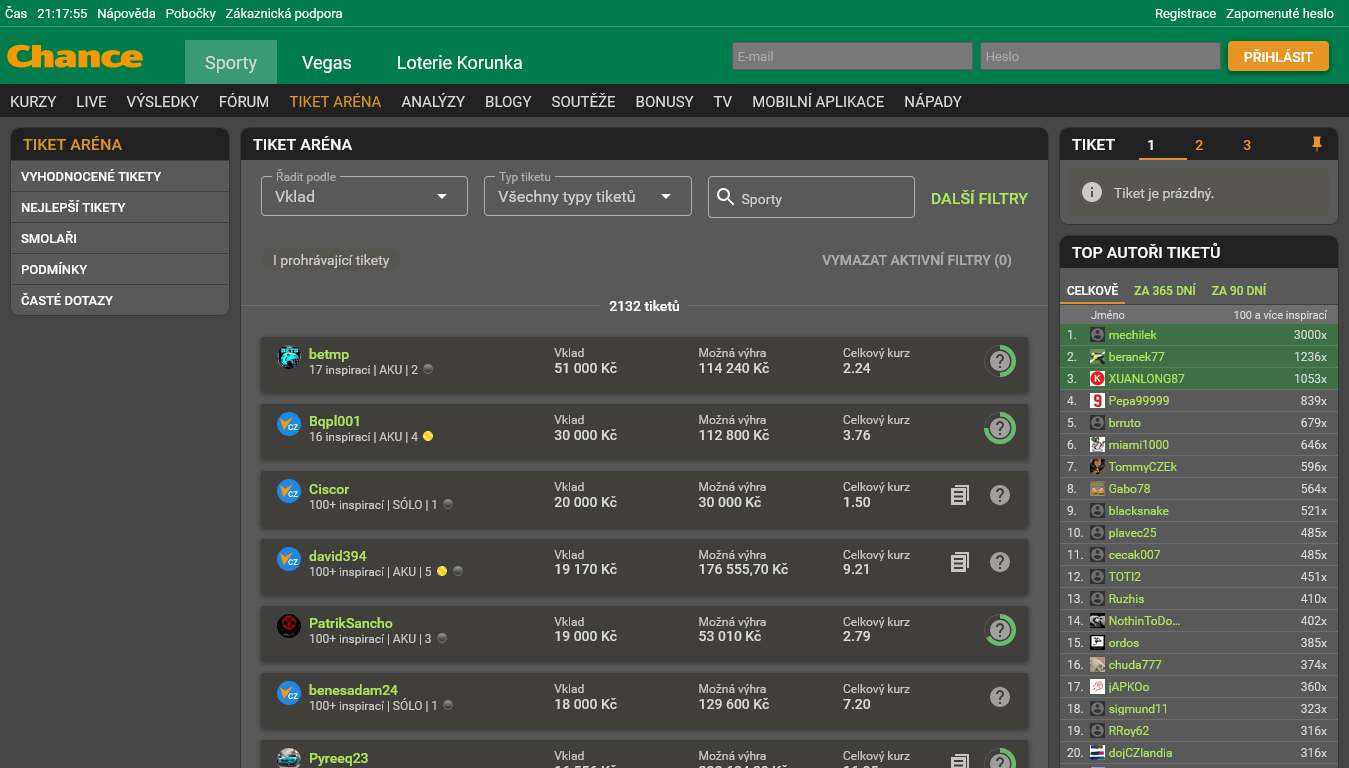Open 'VYHODNOCENÉ TIKETY' in sidebar
This screenshot has height=768, width=1349.
click(120, 176)
